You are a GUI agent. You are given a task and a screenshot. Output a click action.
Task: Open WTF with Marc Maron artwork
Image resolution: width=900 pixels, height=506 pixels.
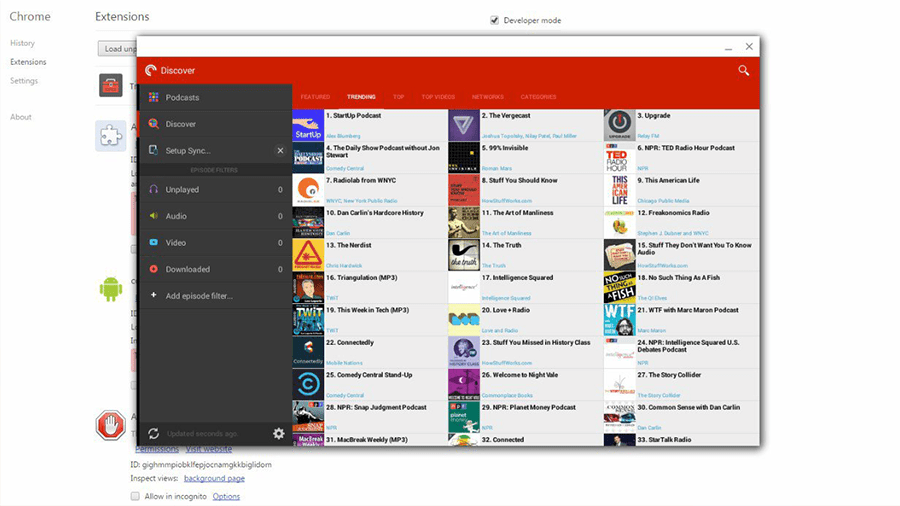[x=619, y=320]
